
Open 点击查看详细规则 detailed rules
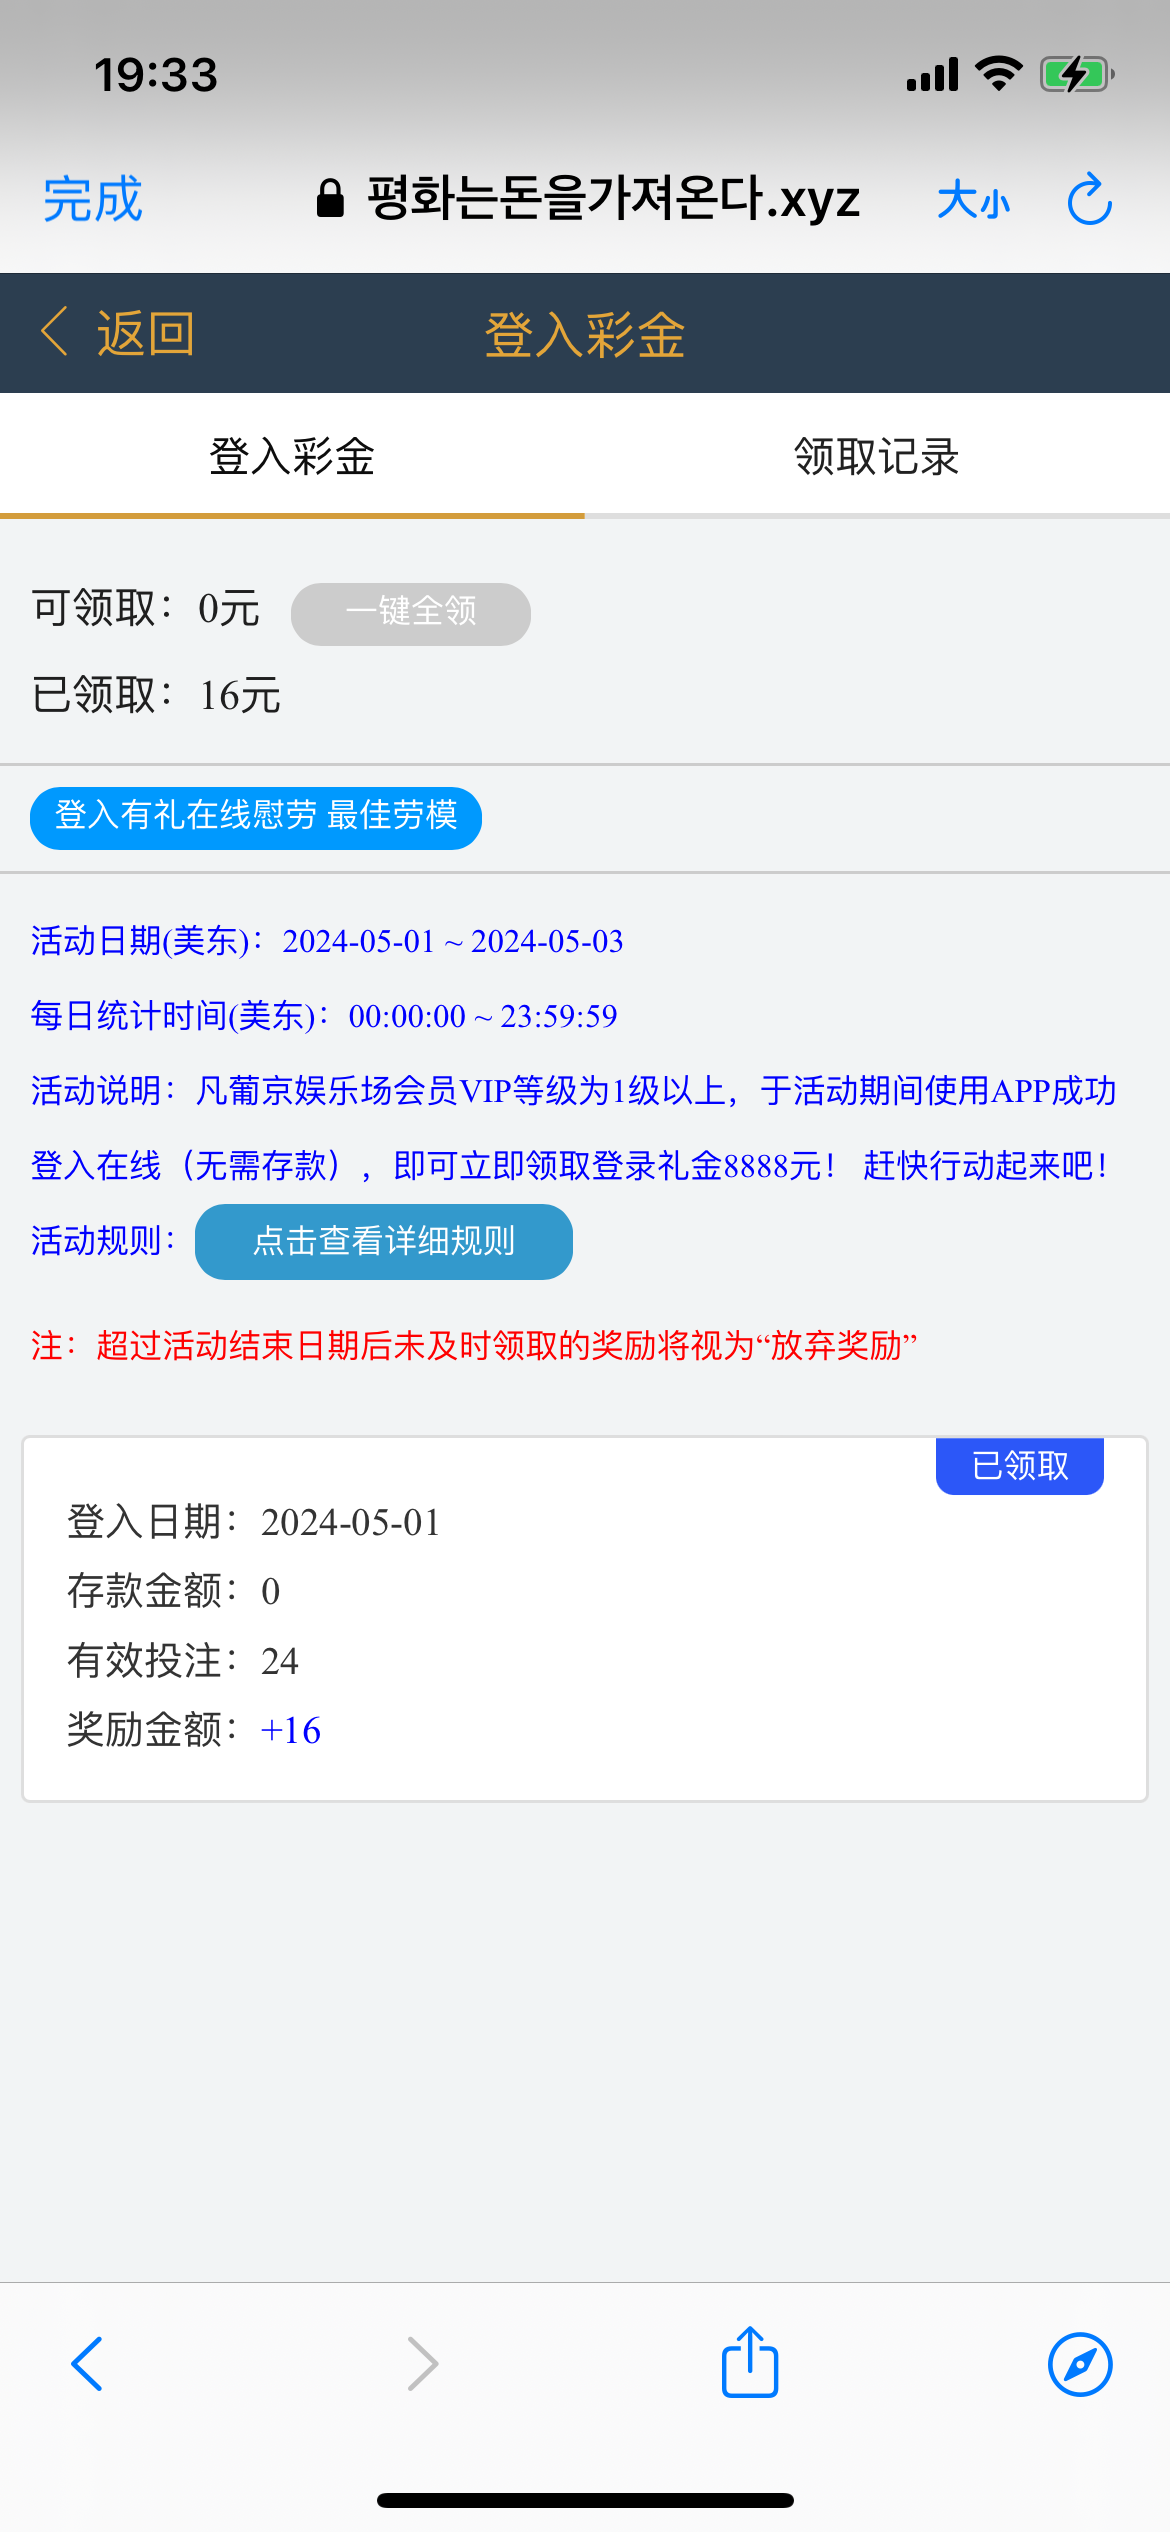click(x=384, y=1241)
